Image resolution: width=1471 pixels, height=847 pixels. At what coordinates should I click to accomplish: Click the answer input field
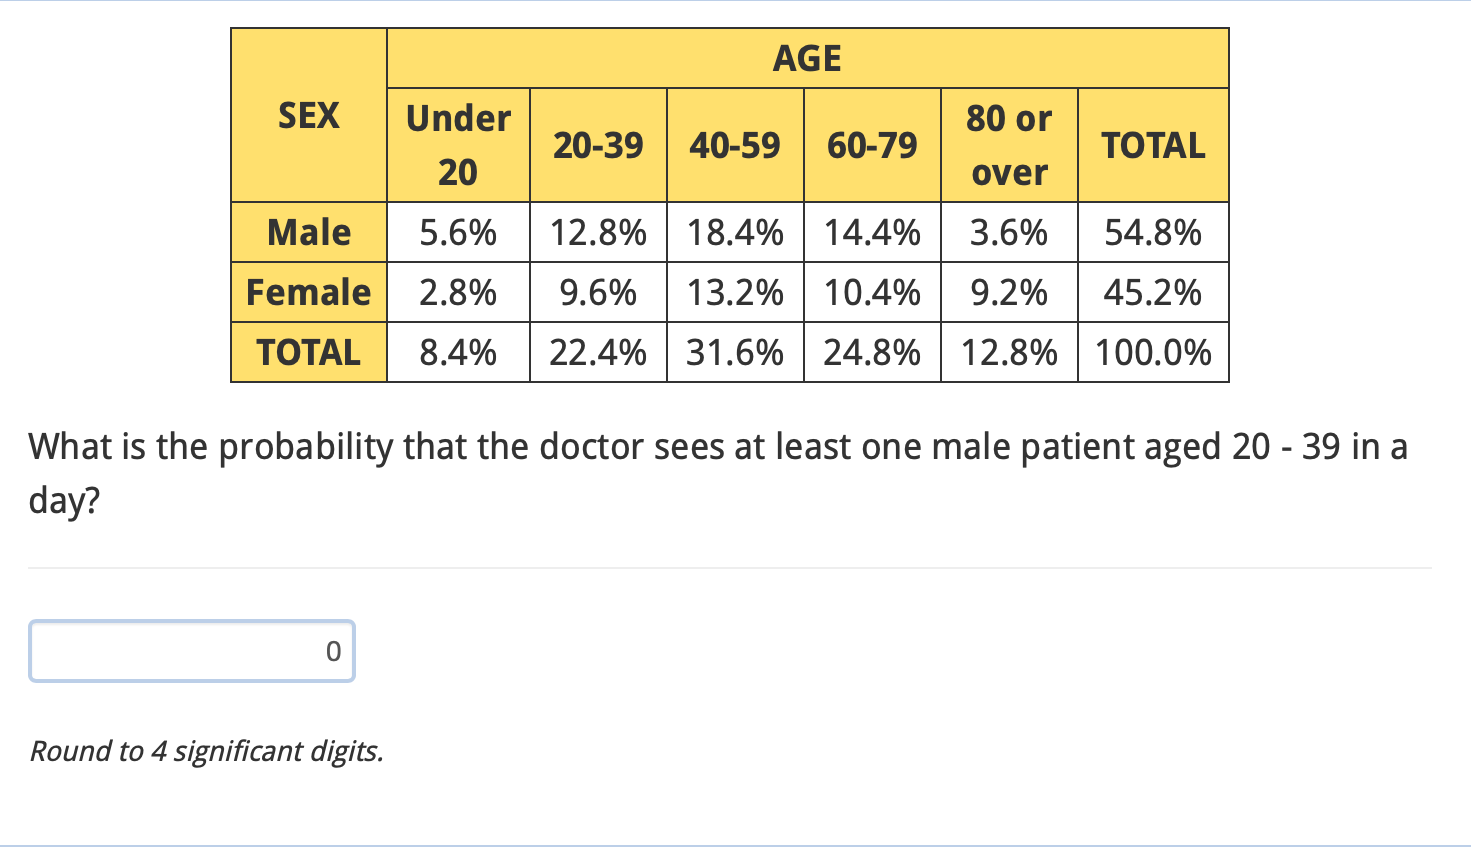(192, 651)
